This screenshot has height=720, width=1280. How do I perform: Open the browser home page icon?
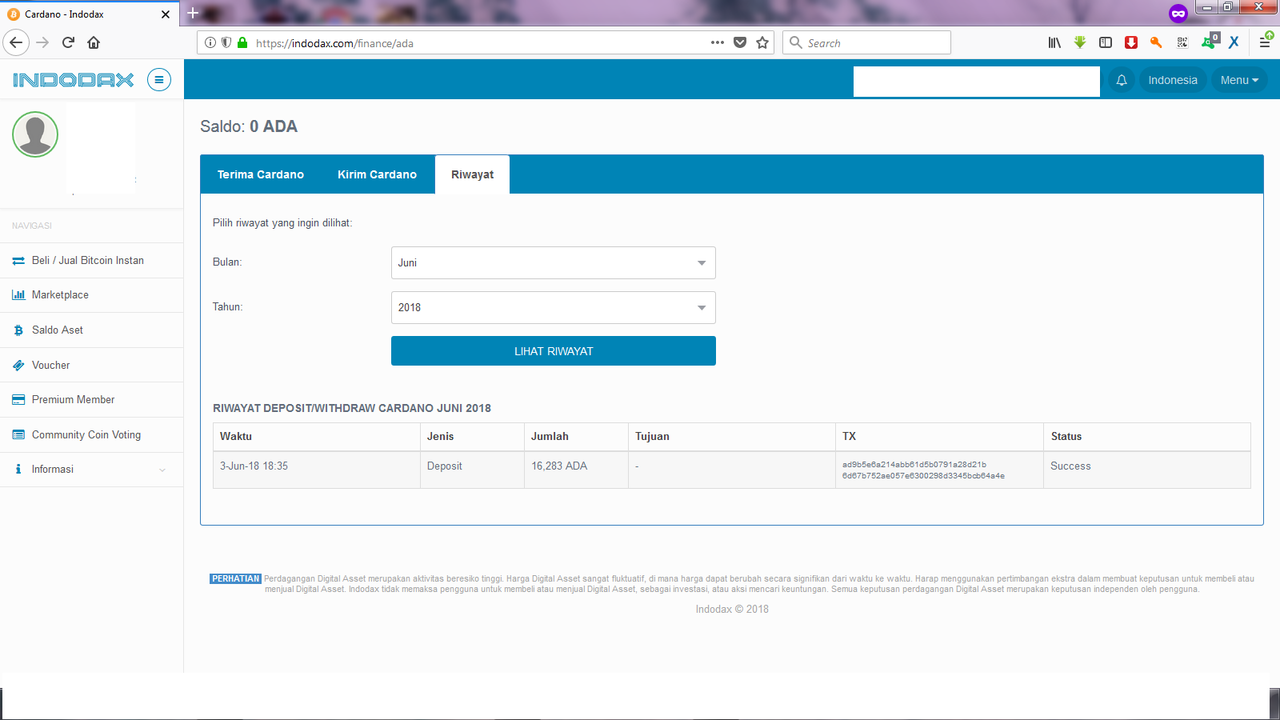point(94,42)
